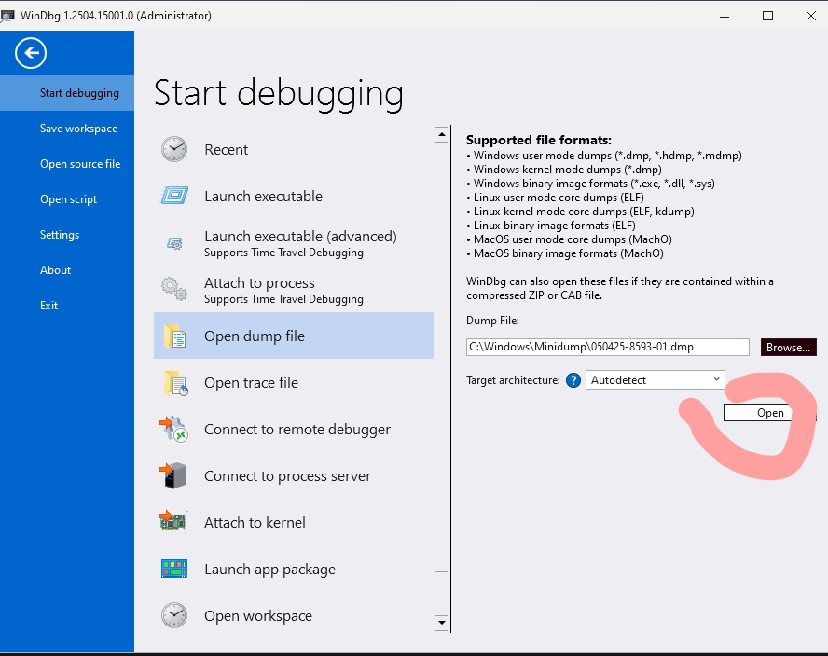Image resolution: width=828 pixels, height=656 pixels.
Task: Click the Open dump file folder icon
Action: coord(175,336)
